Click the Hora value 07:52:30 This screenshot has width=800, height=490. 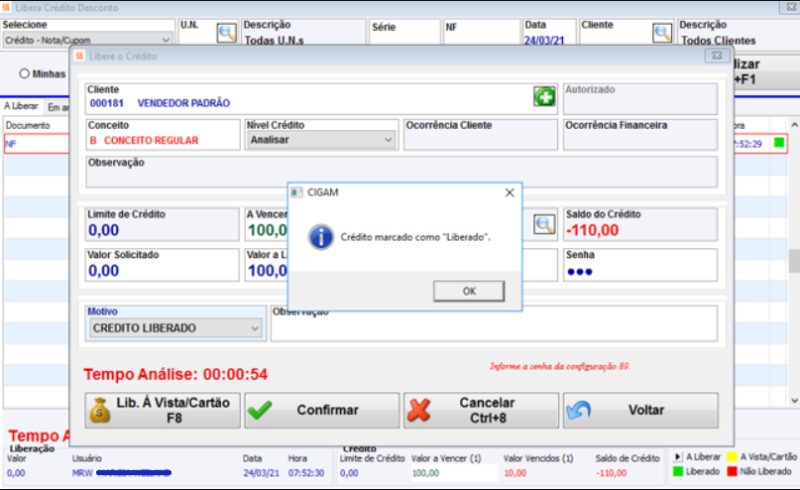click(x=306, y=473)
